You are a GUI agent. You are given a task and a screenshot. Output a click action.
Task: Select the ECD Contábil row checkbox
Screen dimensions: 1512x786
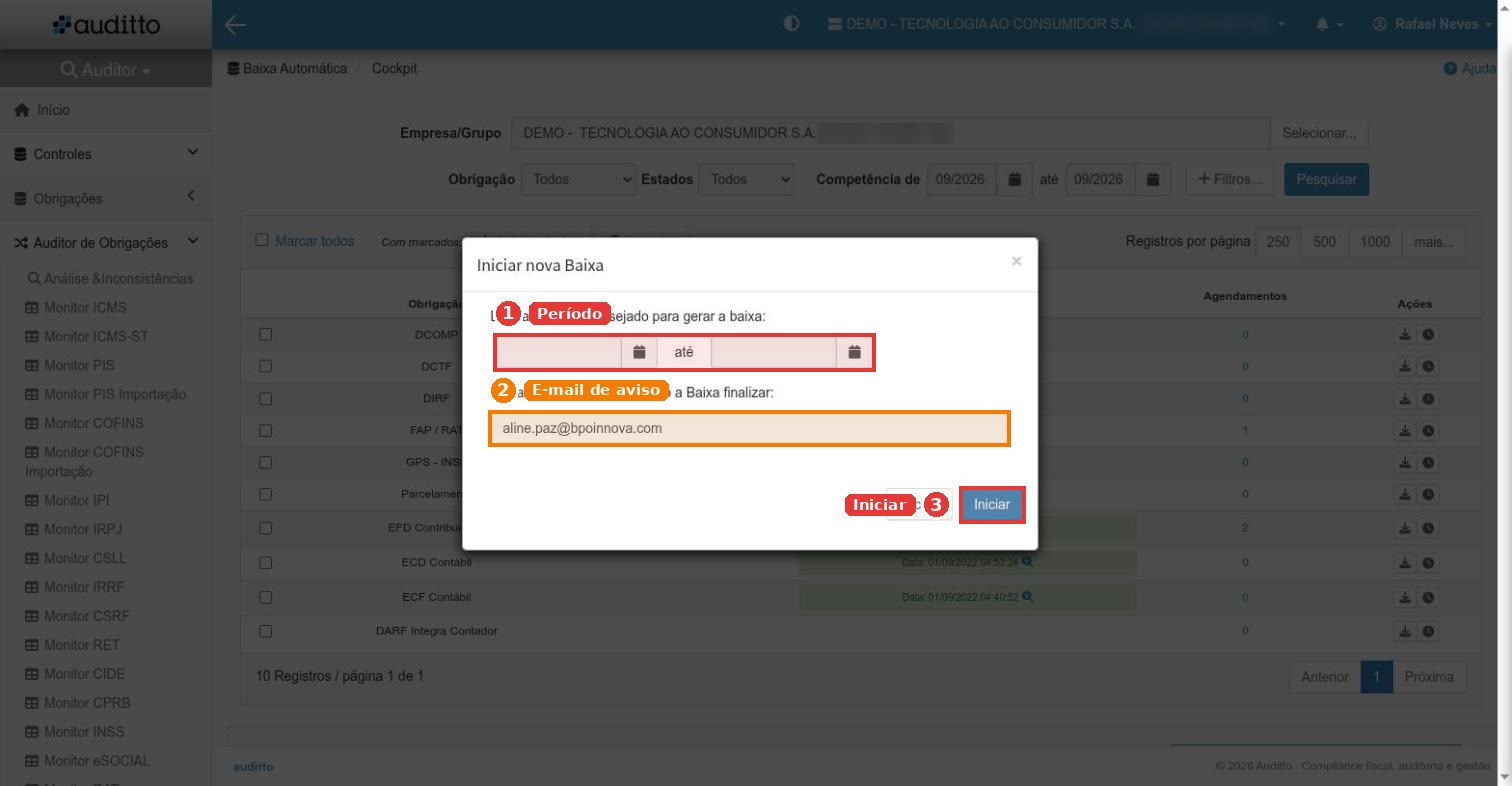pyautogui.click(x=265, y=563)
